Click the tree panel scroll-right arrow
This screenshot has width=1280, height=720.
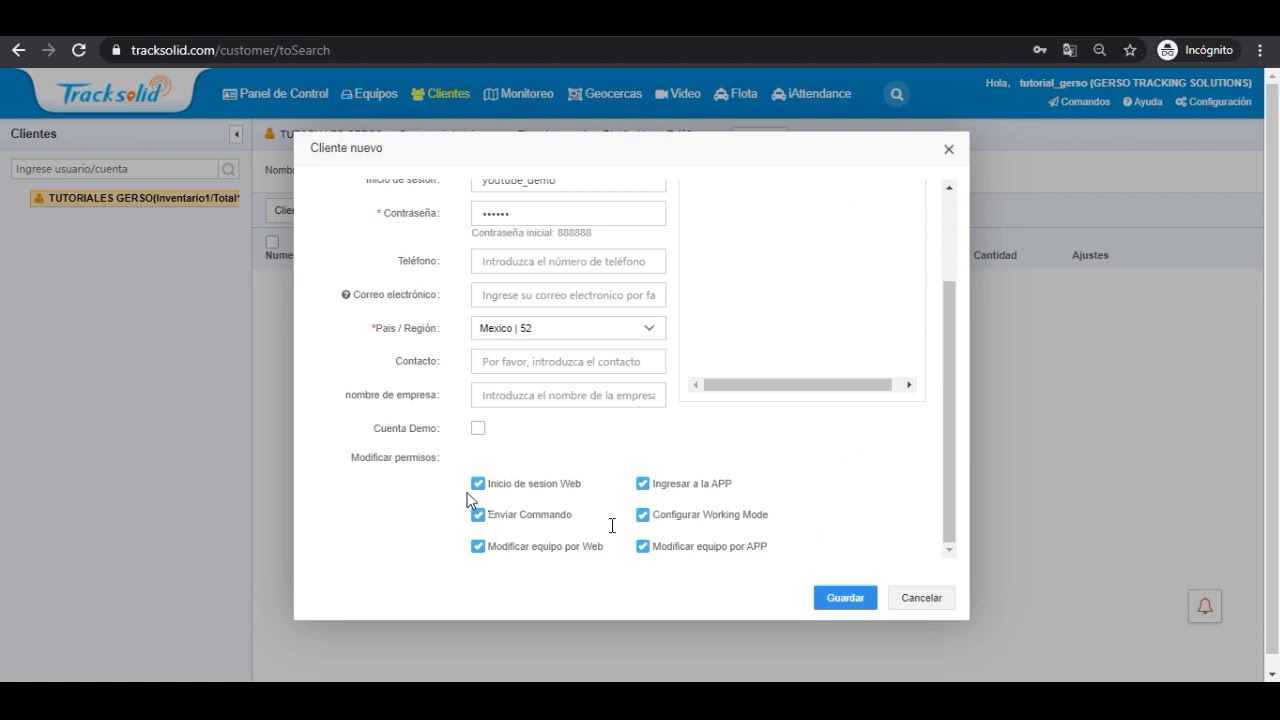tap(909, 385)
